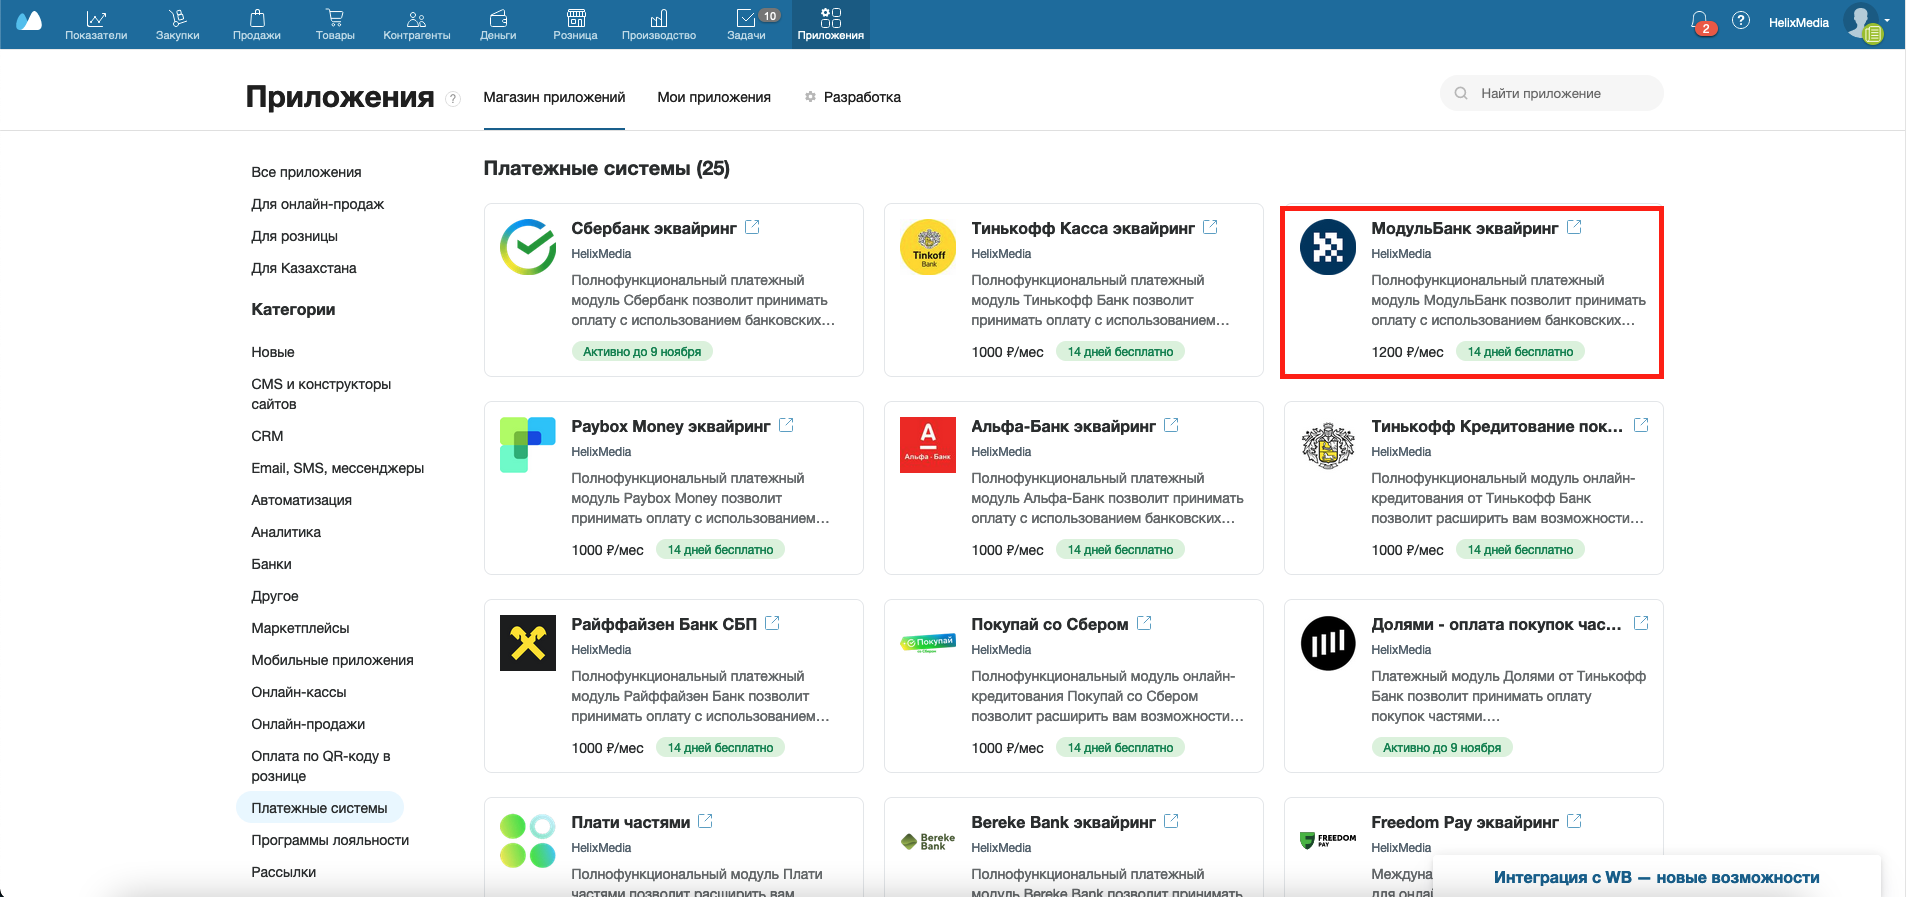
Task: Click the Tinkoff Bank yellow logo
Action: (928, 247)
